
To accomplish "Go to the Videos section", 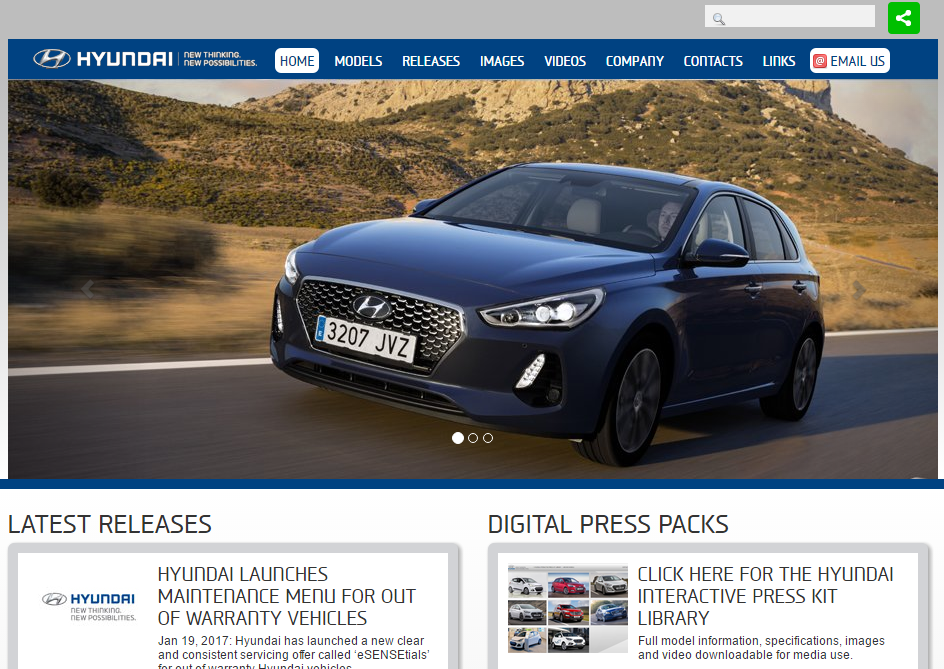I will pos(565,61).
